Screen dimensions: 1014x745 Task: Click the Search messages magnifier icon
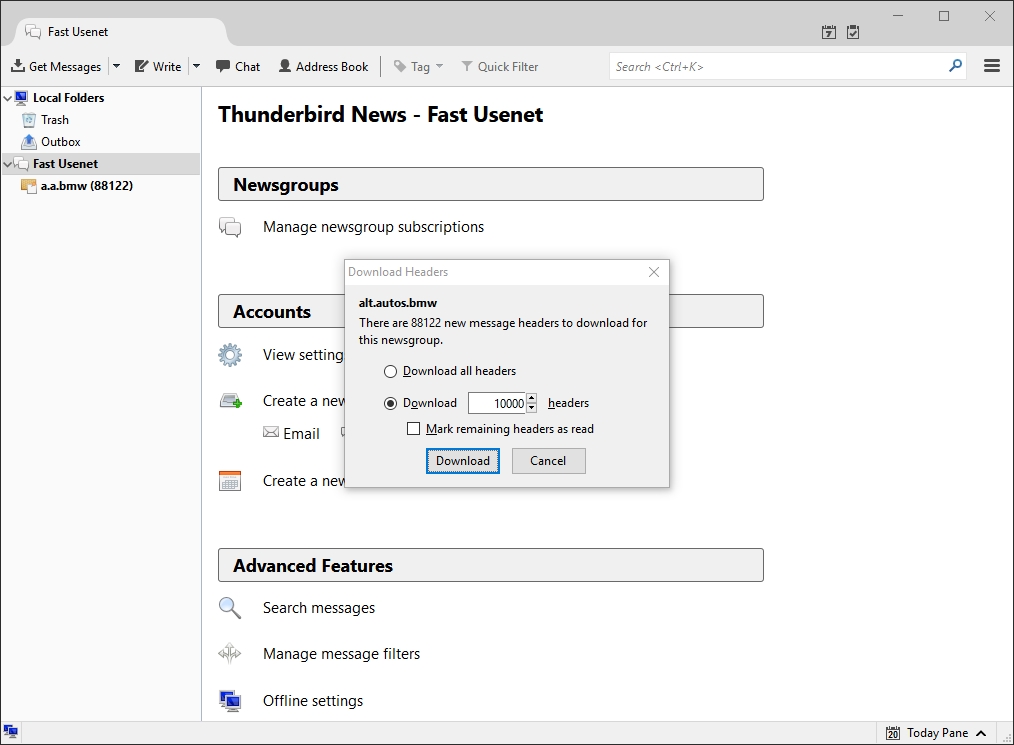230,608
